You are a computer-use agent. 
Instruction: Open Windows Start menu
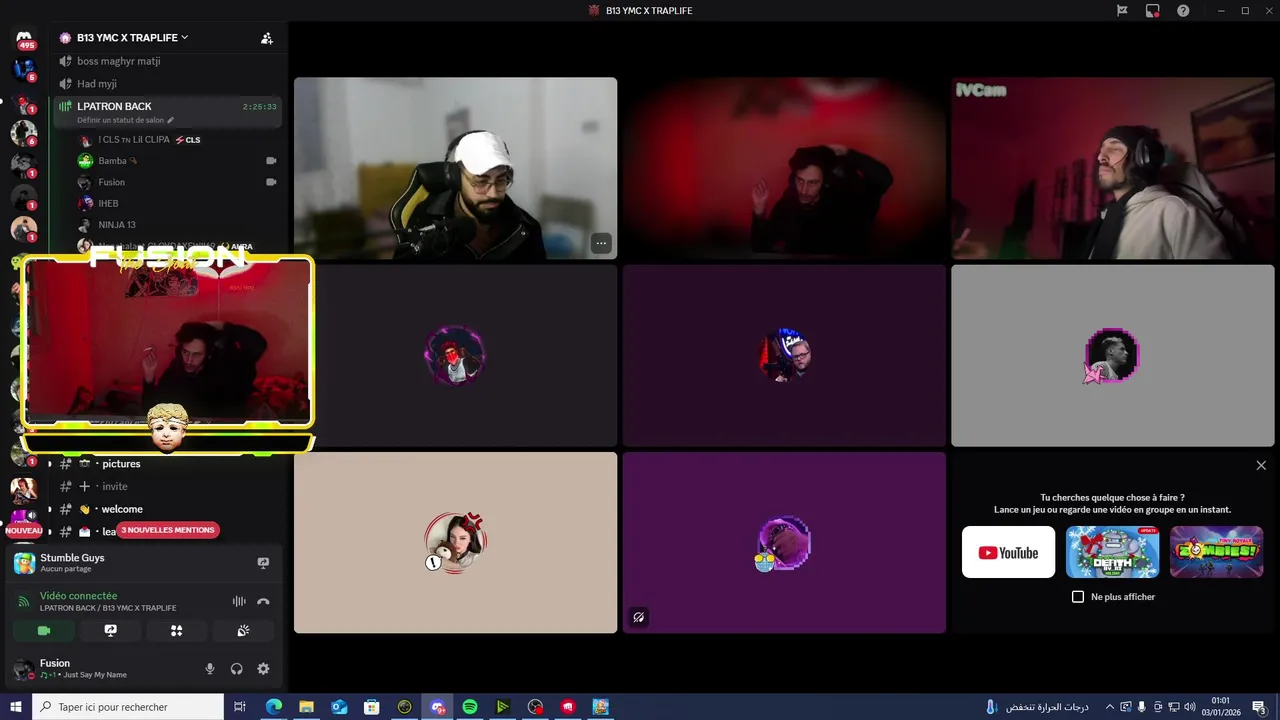point(16,707)
